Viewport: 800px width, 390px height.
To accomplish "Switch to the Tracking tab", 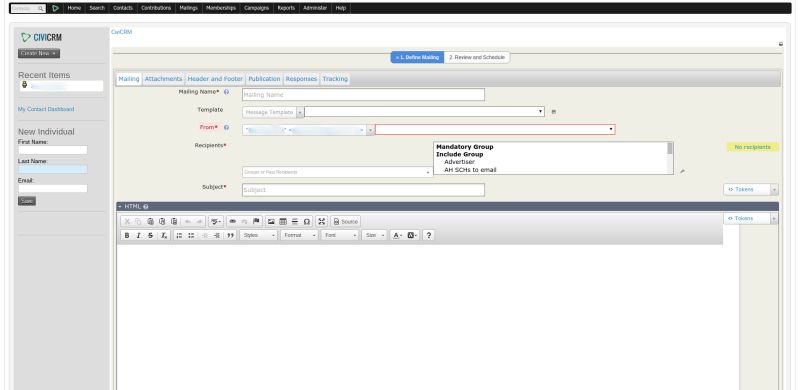I will tap(335, 79).
